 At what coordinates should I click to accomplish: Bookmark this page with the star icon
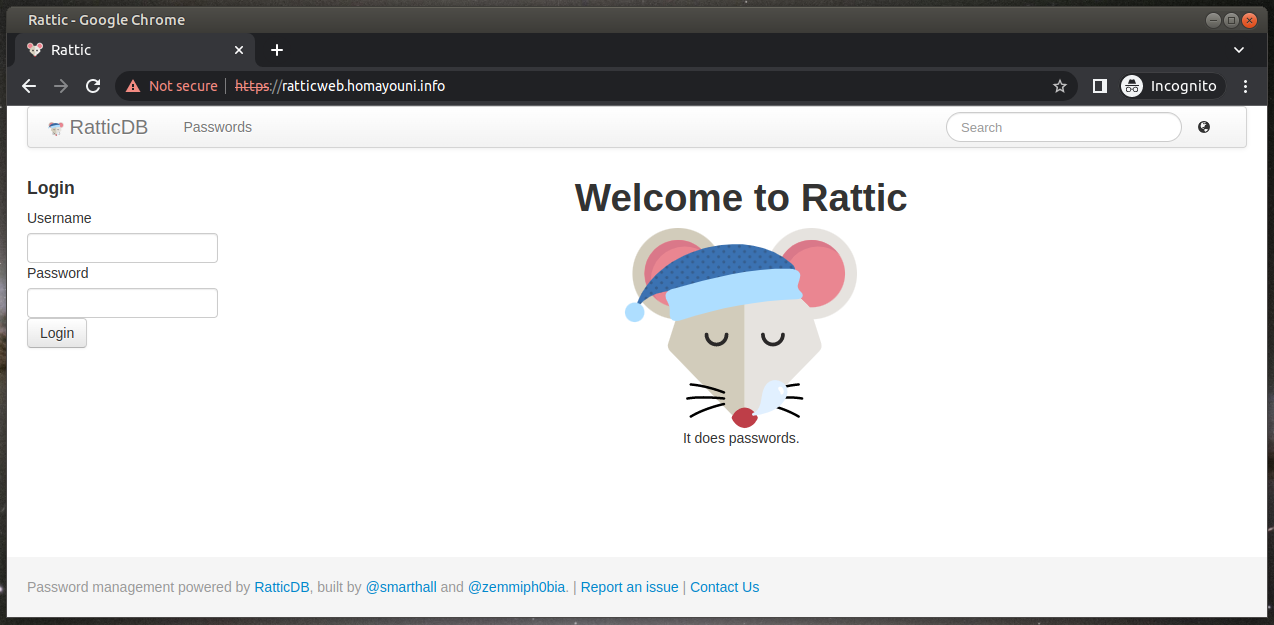(1060, 86)
